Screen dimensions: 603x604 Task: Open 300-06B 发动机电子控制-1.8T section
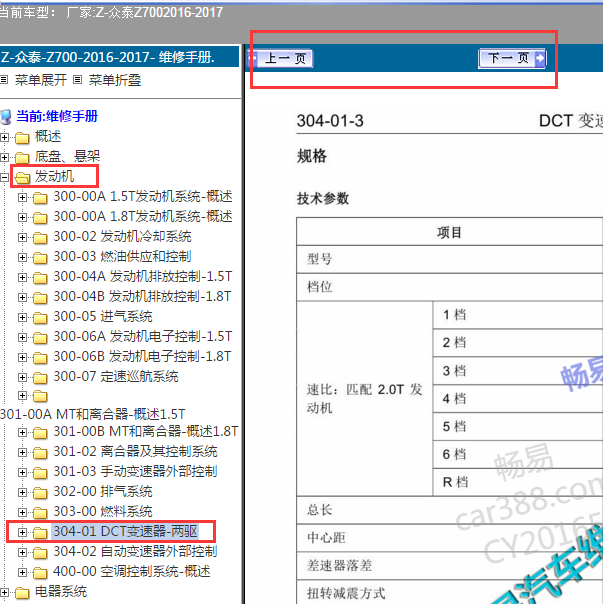click(142, 357)
